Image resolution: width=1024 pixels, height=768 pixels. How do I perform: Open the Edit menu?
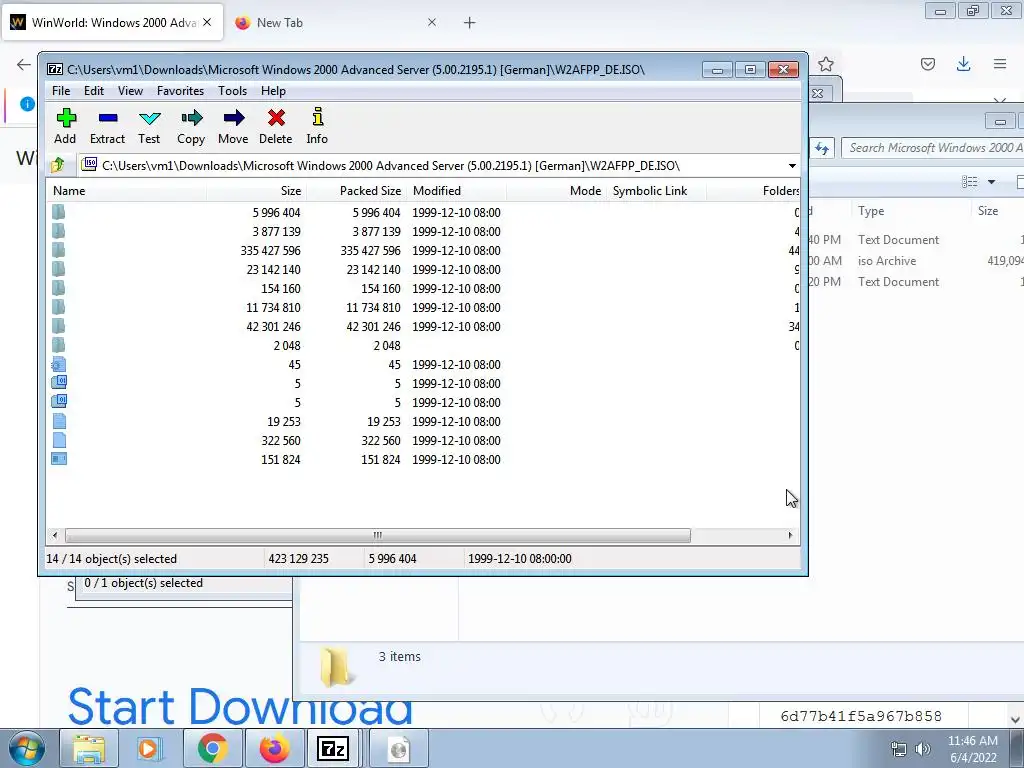pos(94,91)
